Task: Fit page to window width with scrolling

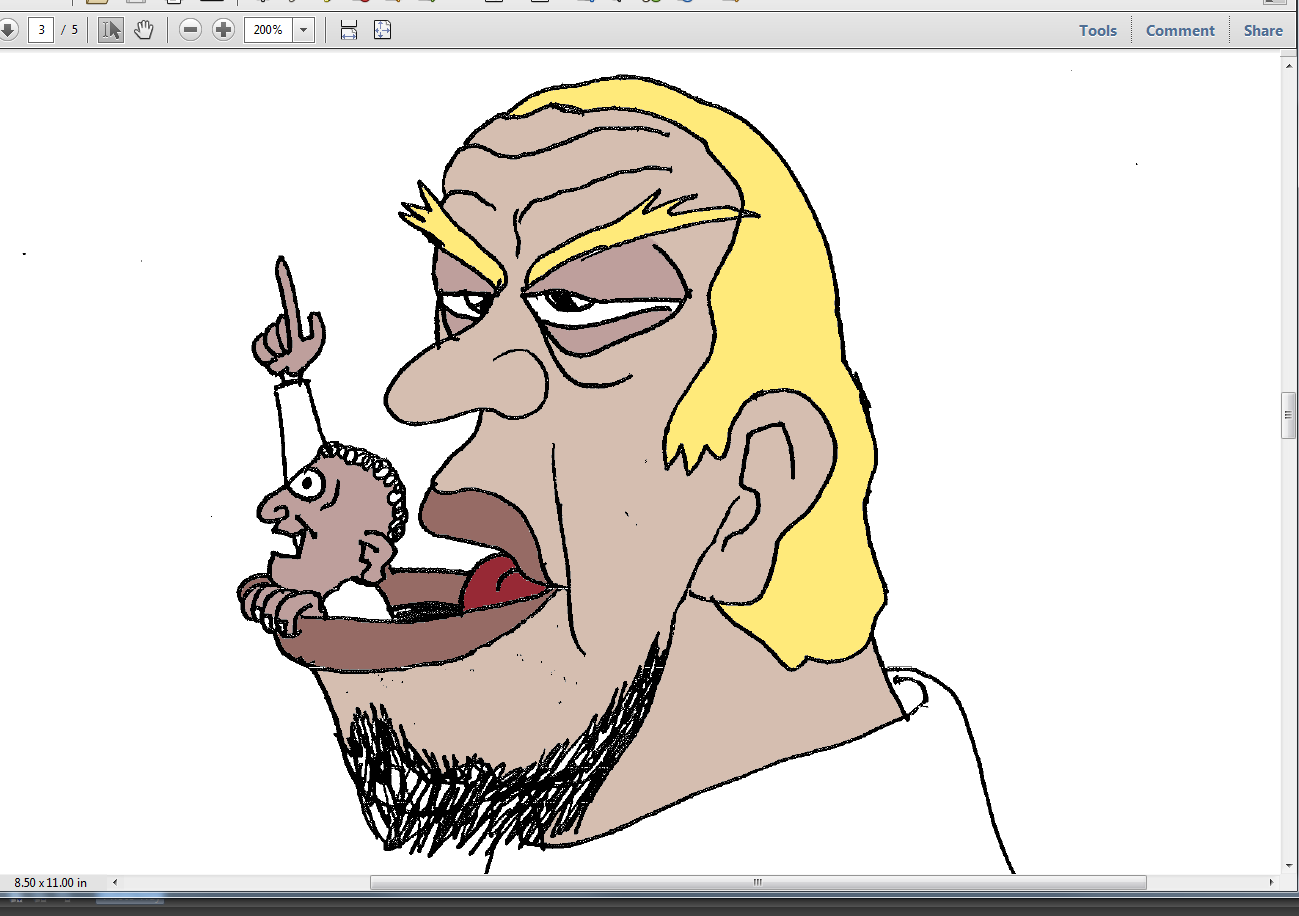Action: tap(349, 30)
